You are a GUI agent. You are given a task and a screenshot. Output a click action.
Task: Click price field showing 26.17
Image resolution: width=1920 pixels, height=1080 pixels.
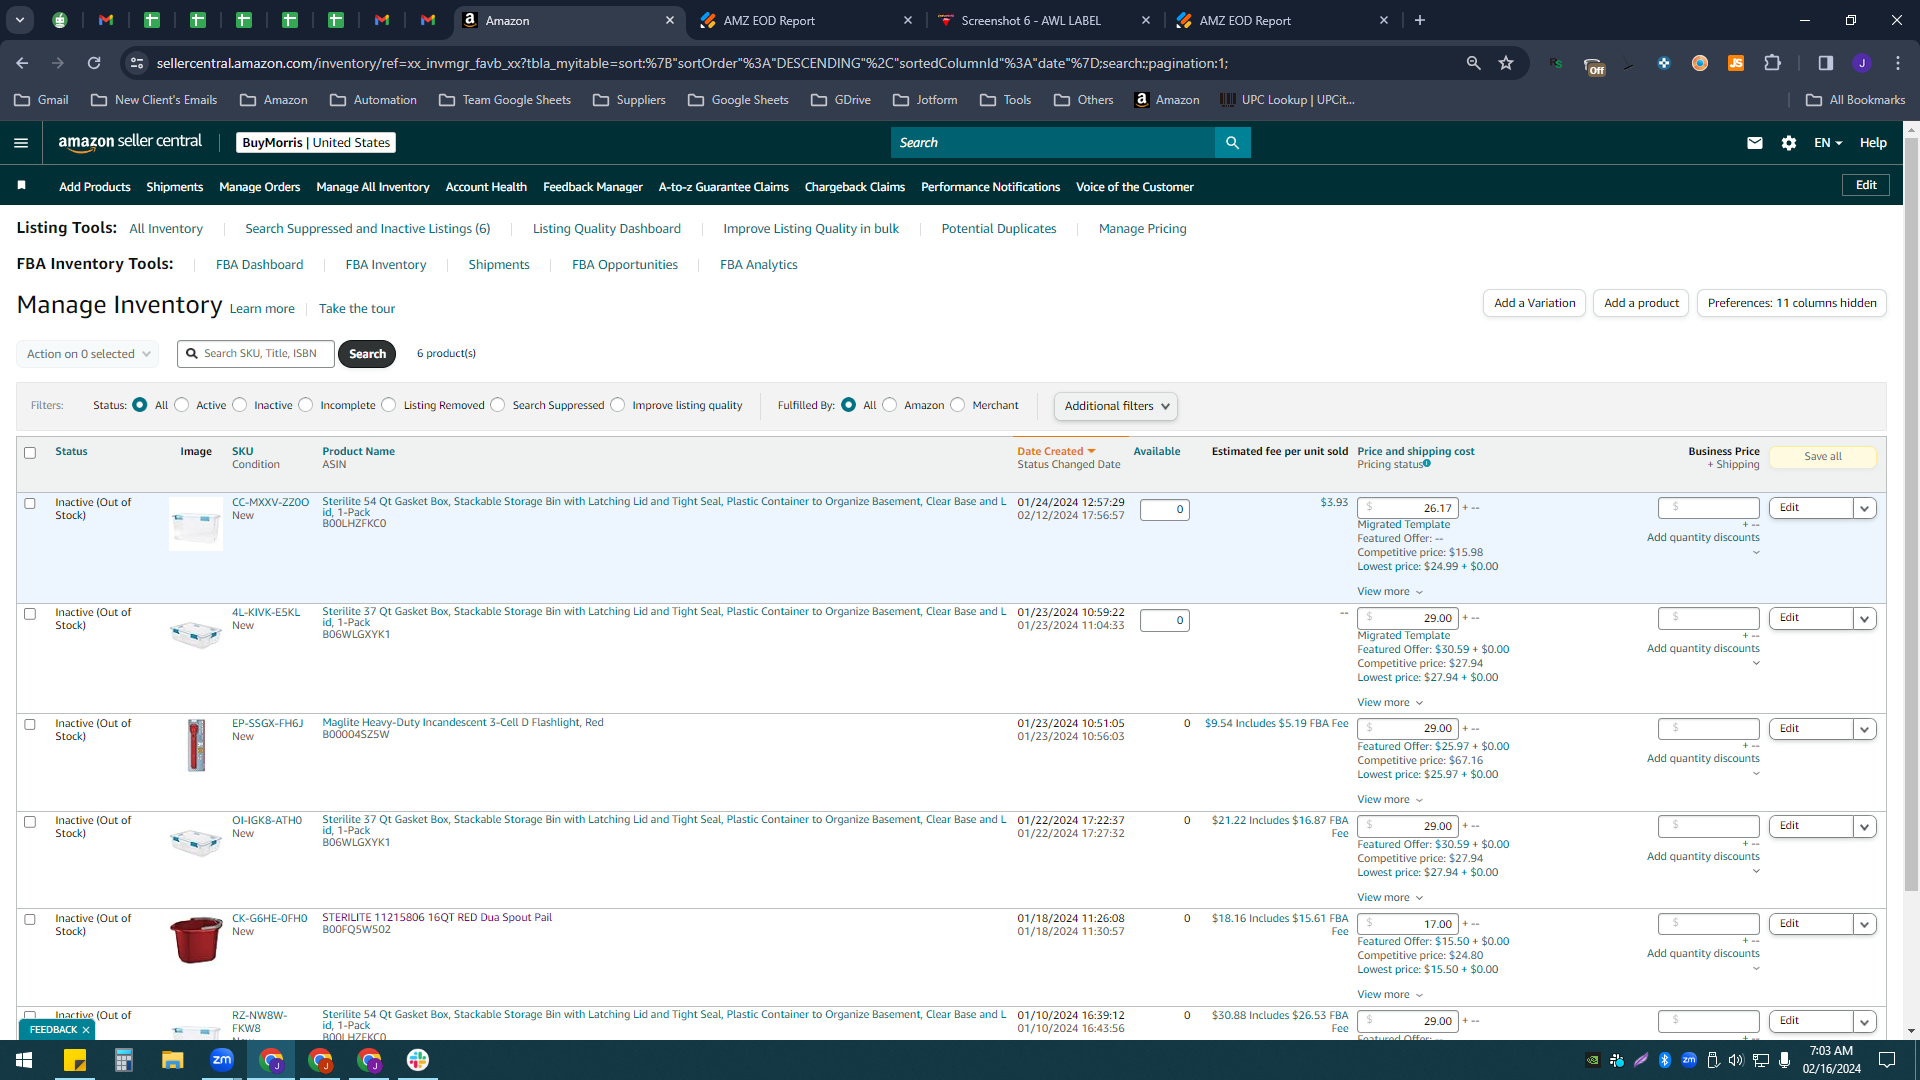(x=1407, y=508)
